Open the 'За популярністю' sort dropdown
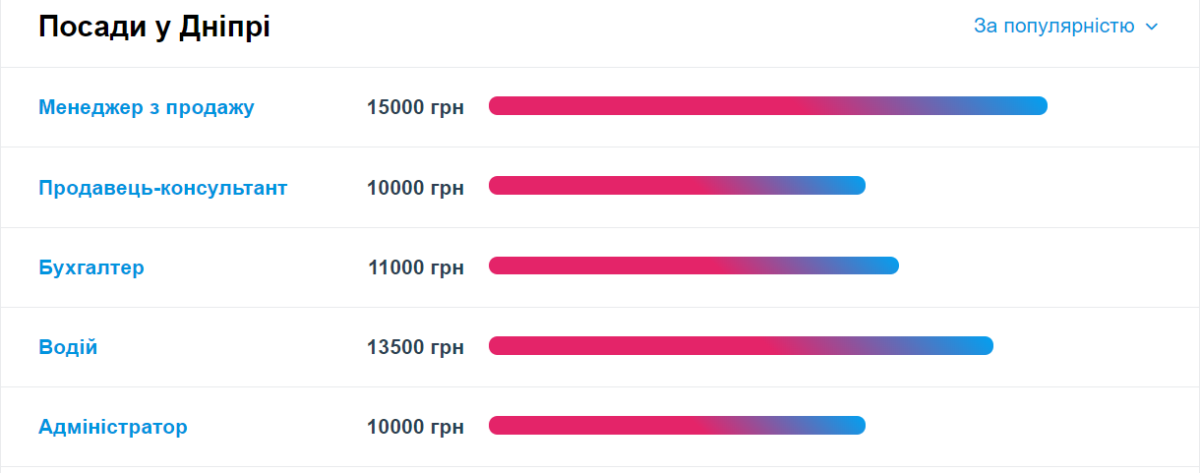 coord(1054,27)
